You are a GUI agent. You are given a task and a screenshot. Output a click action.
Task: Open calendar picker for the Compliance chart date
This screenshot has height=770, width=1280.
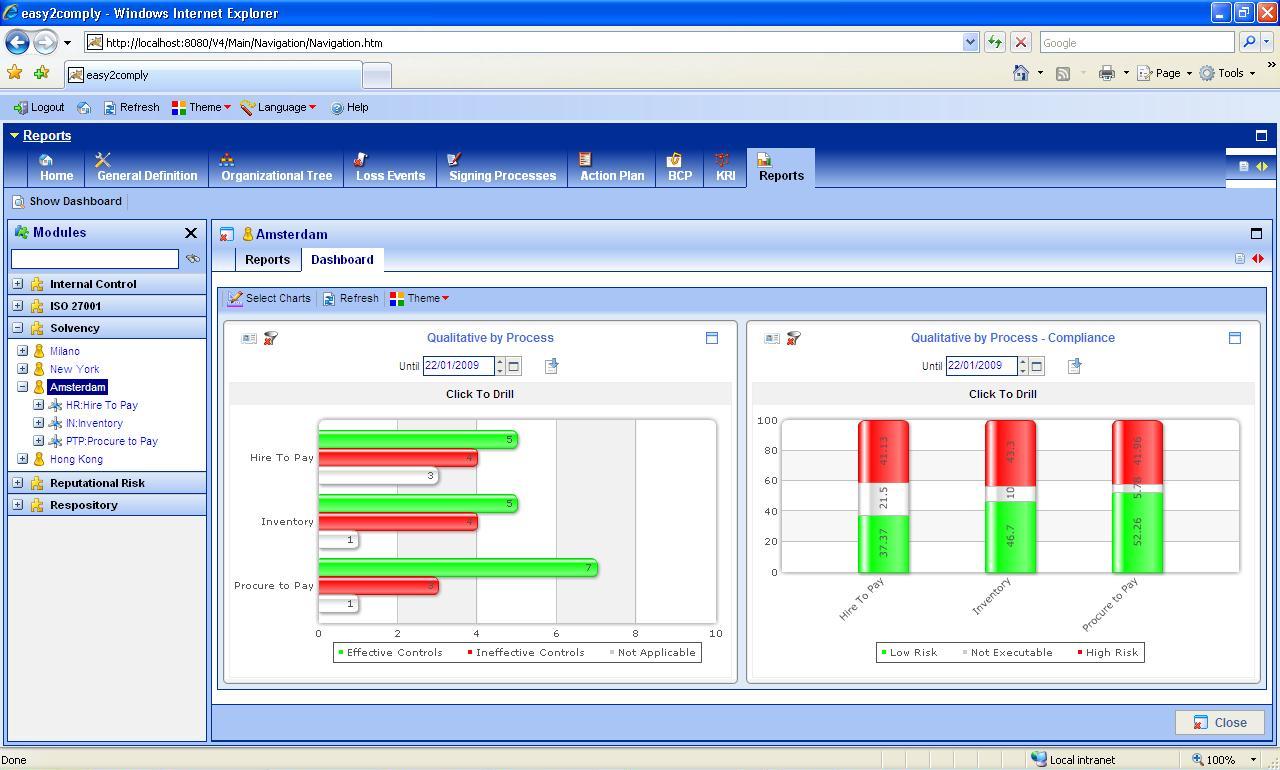click(1037, 366)
